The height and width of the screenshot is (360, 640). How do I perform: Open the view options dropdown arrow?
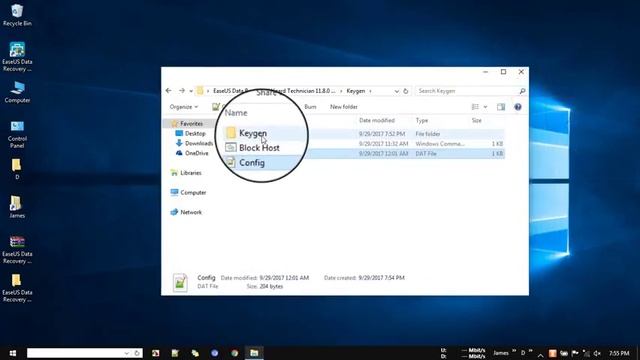click(x=485, y=107)
